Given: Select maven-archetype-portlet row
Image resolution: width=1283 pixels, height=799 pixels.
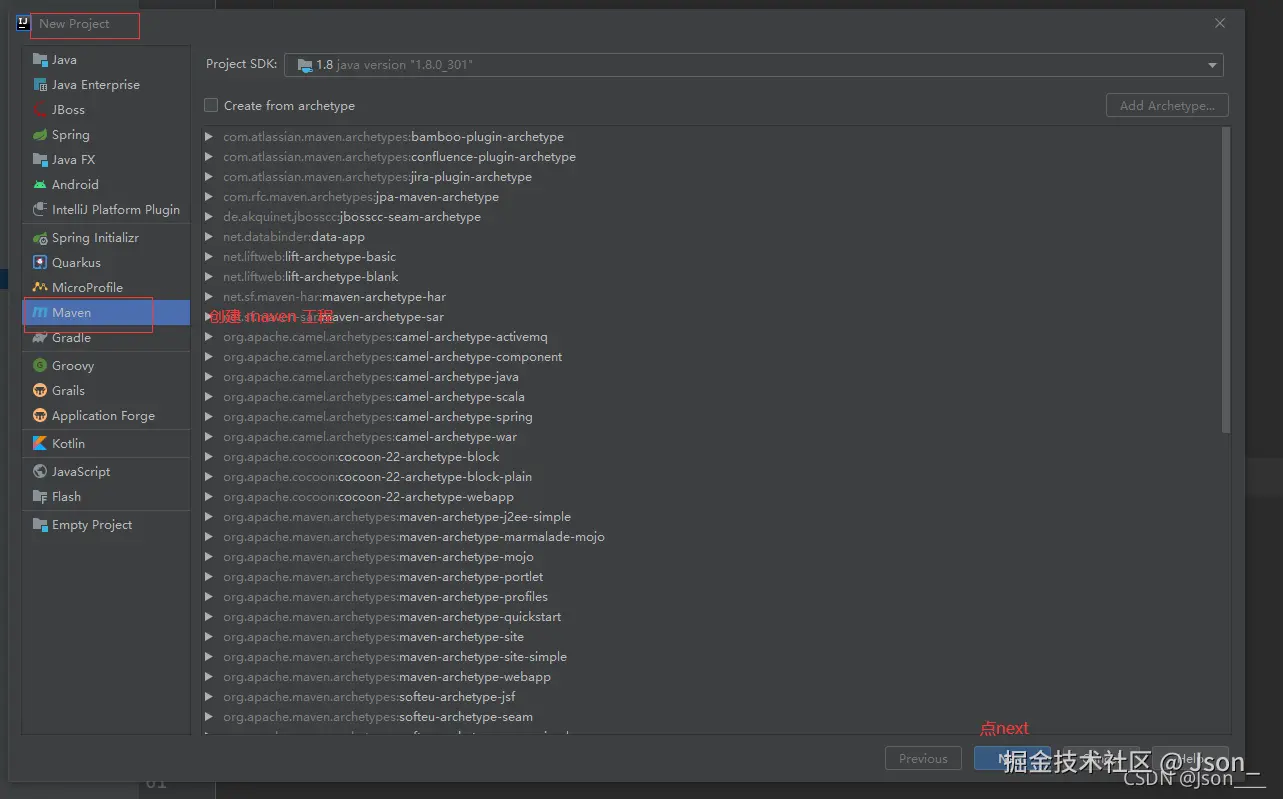Looking at the screenshot, I should click(x=712, y=577).
